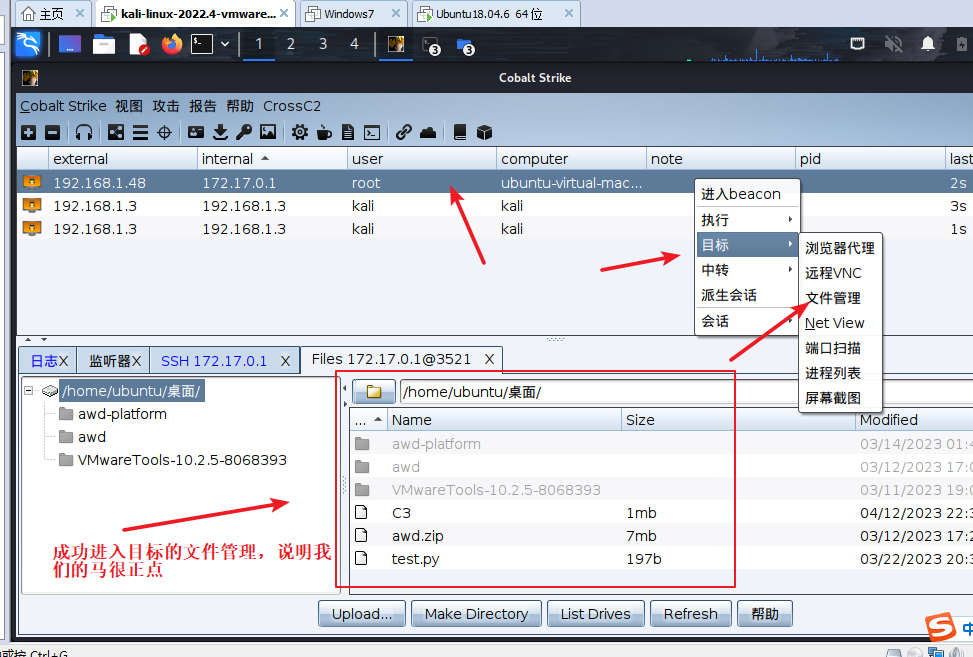The height and width of the screenshot is (657, 973).
Task: Open the 报告 menu
Action: click(203, 106)
